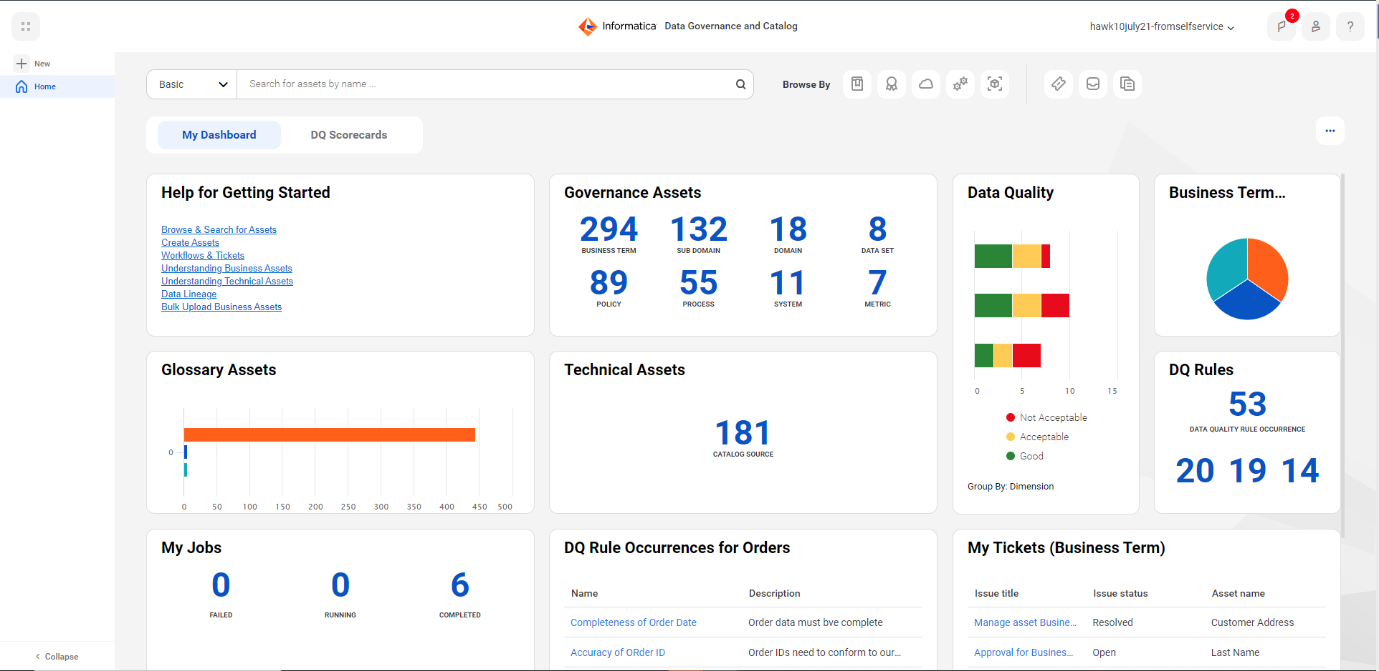Switch to the DQ Scorecards tab

349,135
